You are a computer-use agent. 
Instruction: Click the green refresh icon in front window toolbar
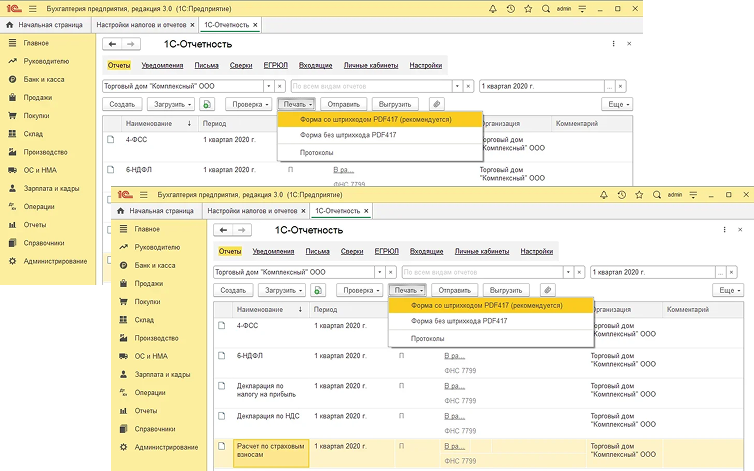point(318,290)
